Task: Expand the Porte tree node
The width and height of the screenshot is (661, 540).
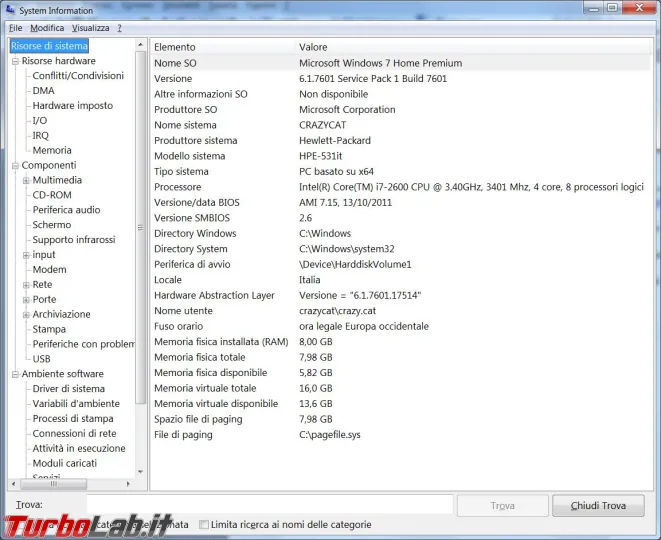Action: coord(26,300)
